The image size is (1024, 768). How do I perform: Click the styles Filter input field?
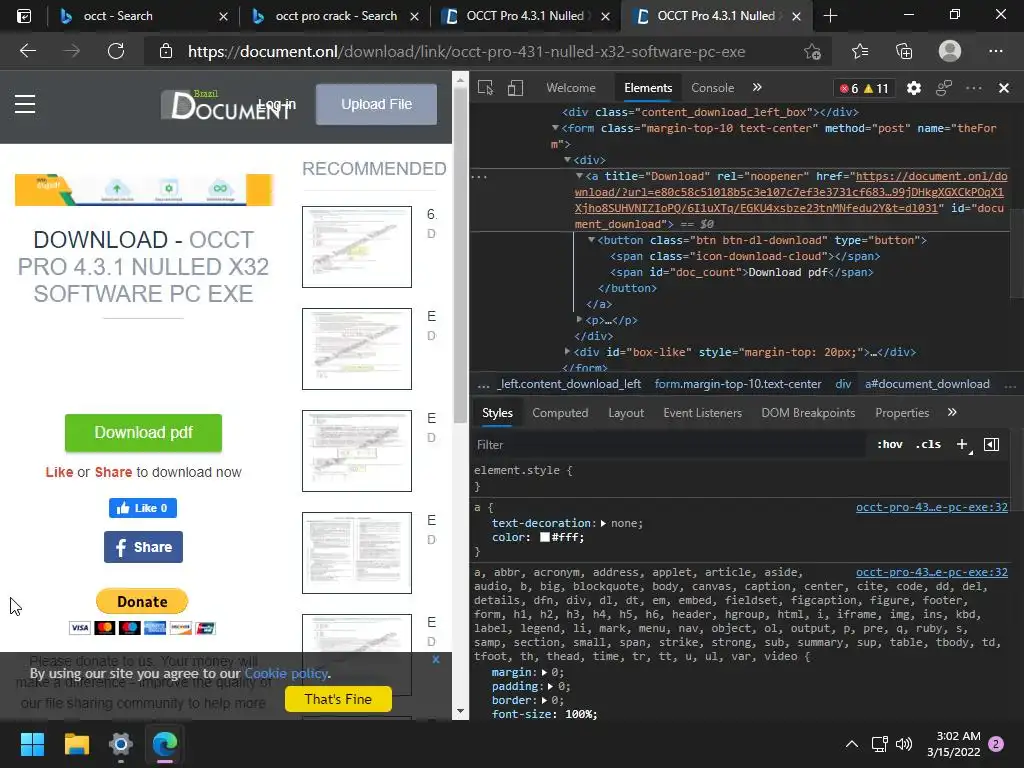(669, 445)
